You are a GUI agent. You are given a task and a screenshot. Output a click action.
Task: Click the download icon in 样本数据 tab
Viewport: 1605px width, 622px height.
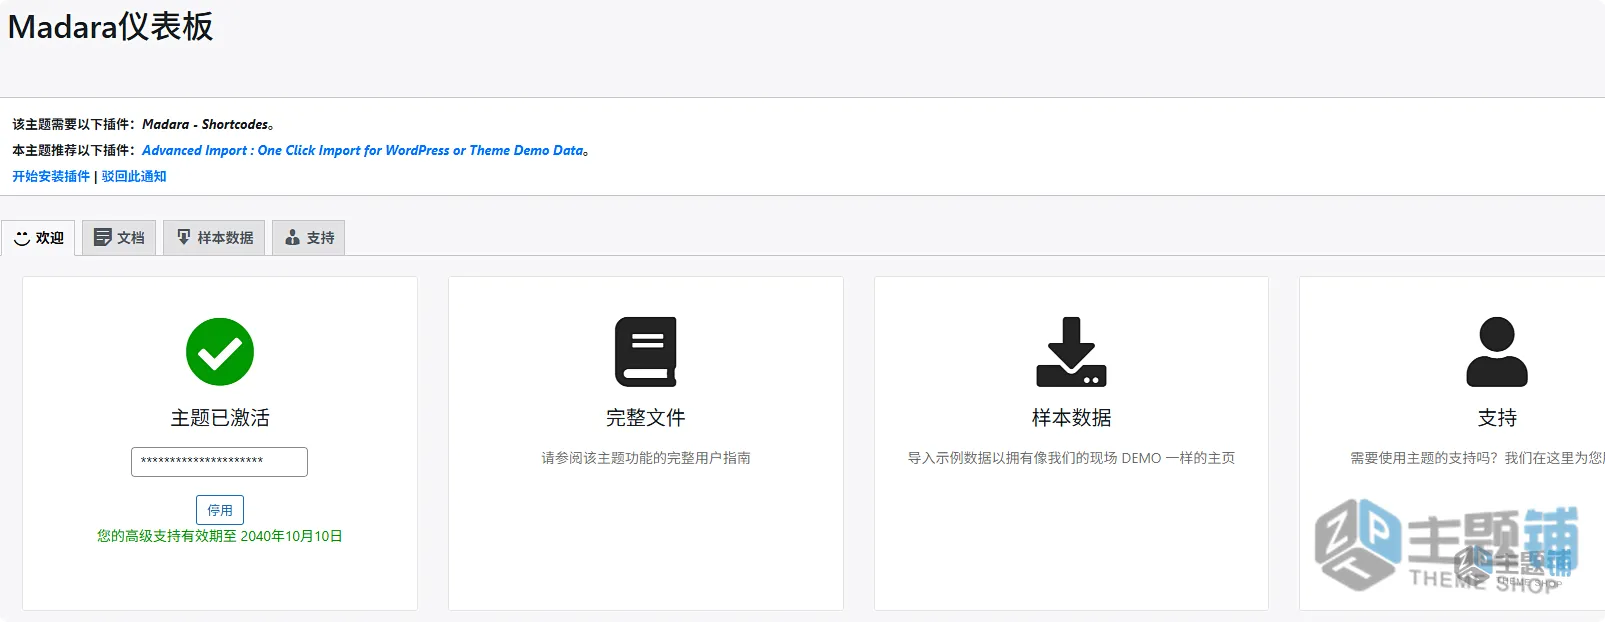(184, 237)
